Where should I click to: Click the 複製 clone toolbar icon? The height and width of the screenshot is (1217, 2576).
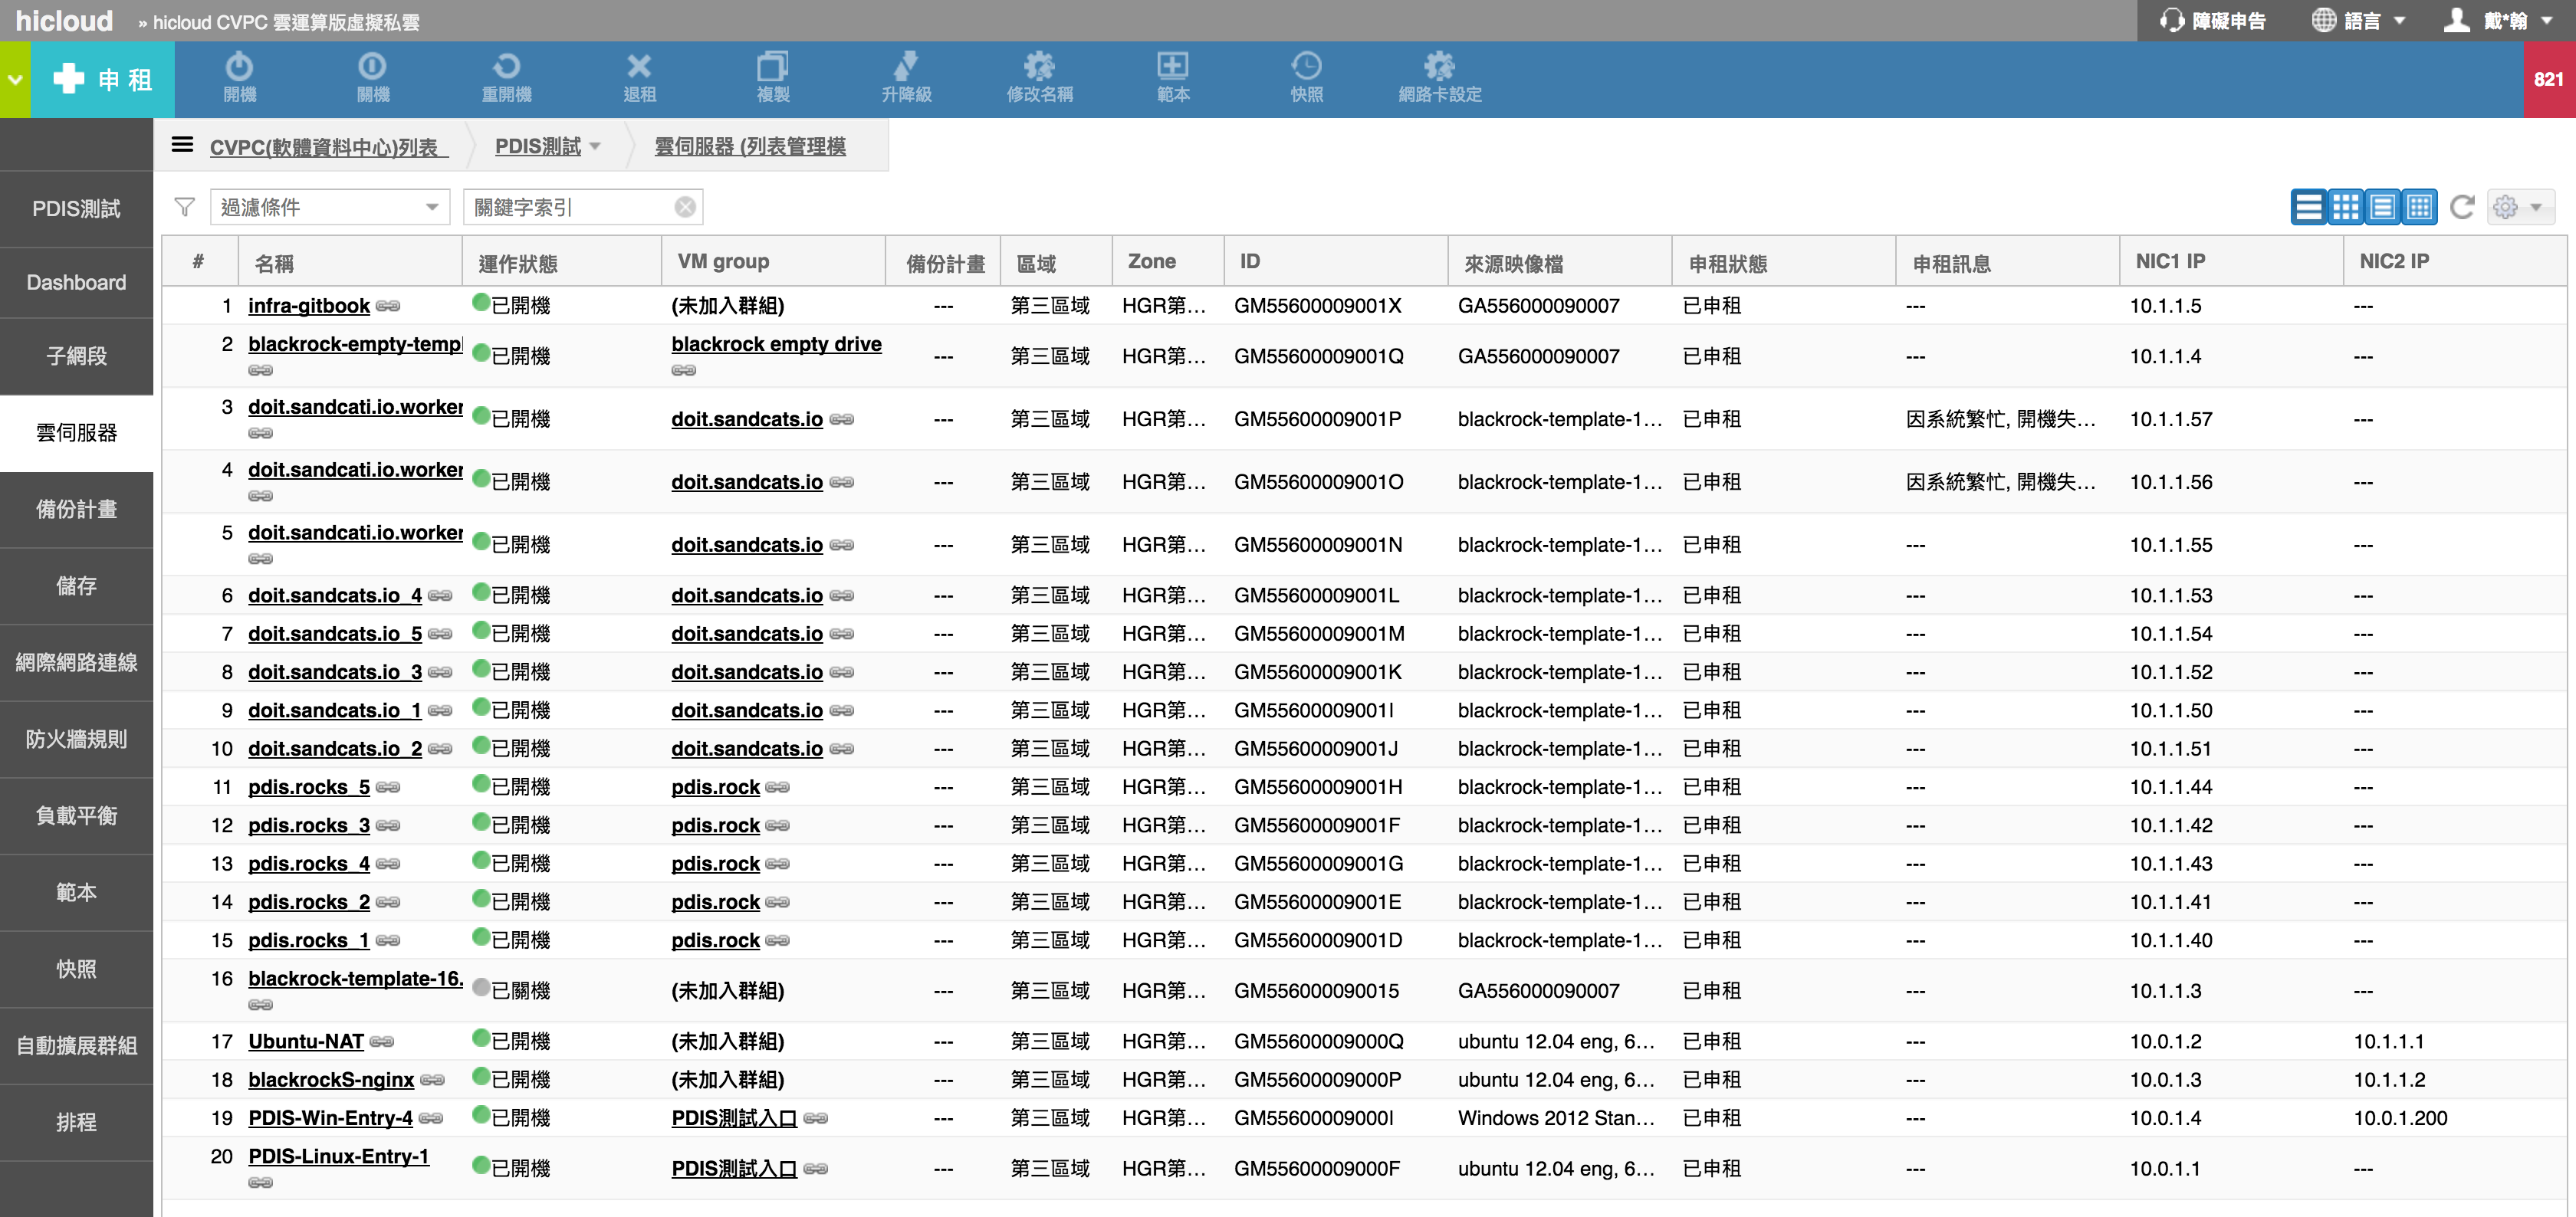[772, 77]
